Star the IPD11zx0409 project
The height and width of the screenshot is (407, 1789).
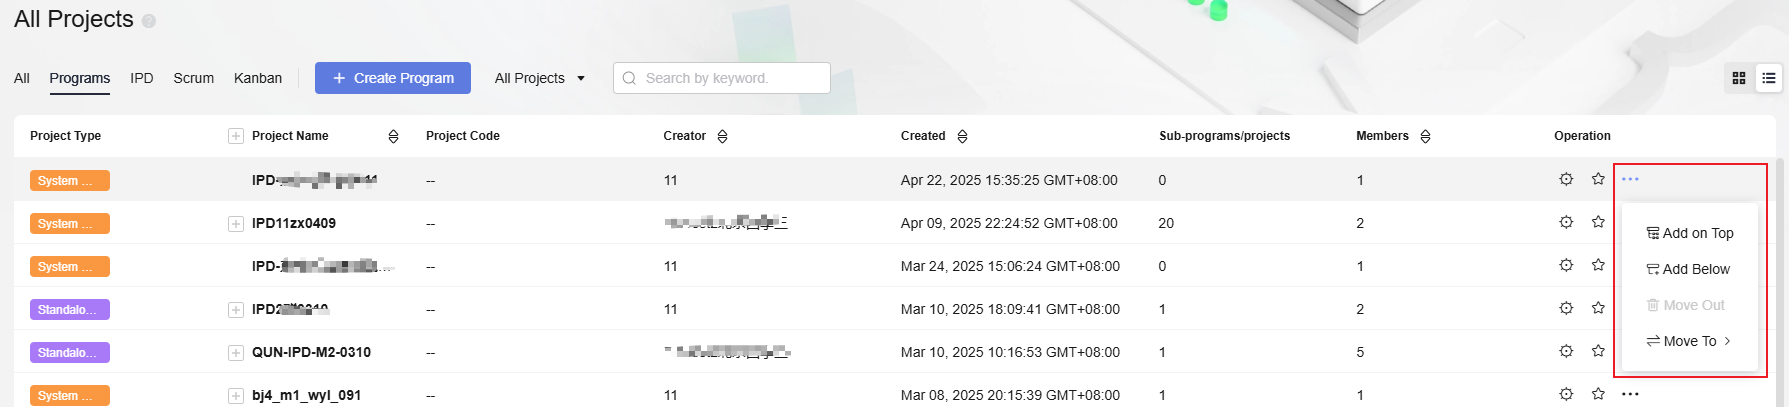coord(1598,222)
